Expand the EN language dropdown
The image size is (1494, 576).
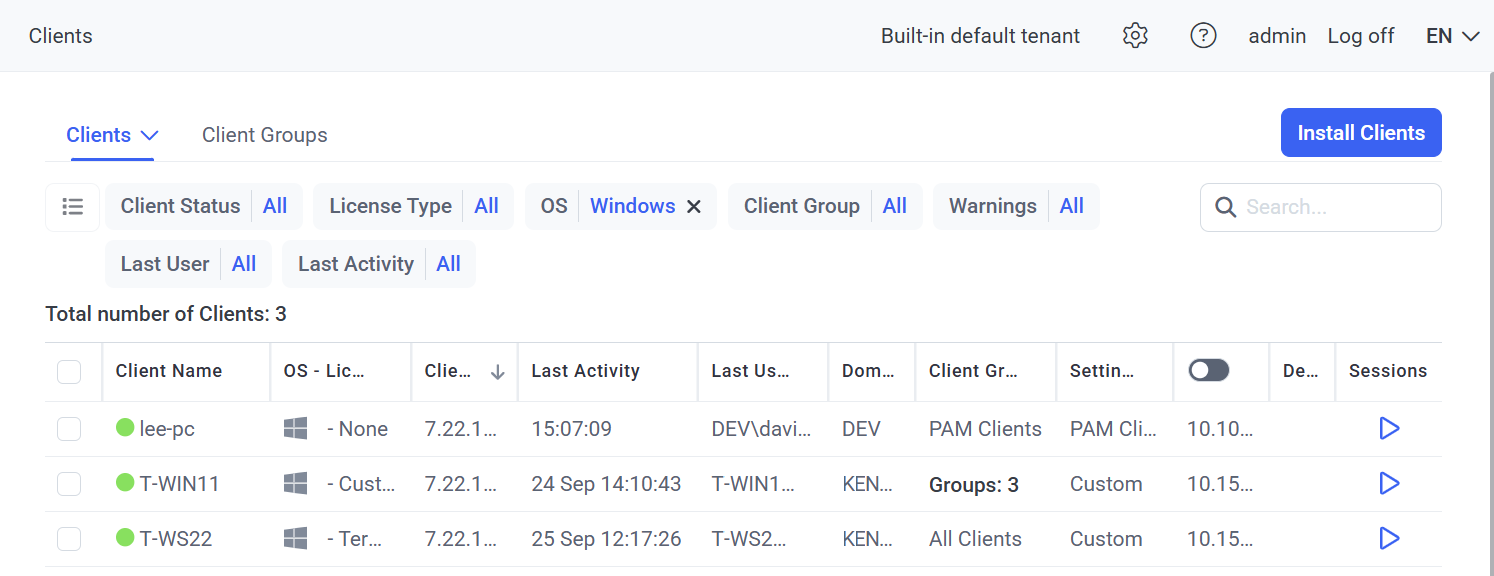(x=1452, y=36)
